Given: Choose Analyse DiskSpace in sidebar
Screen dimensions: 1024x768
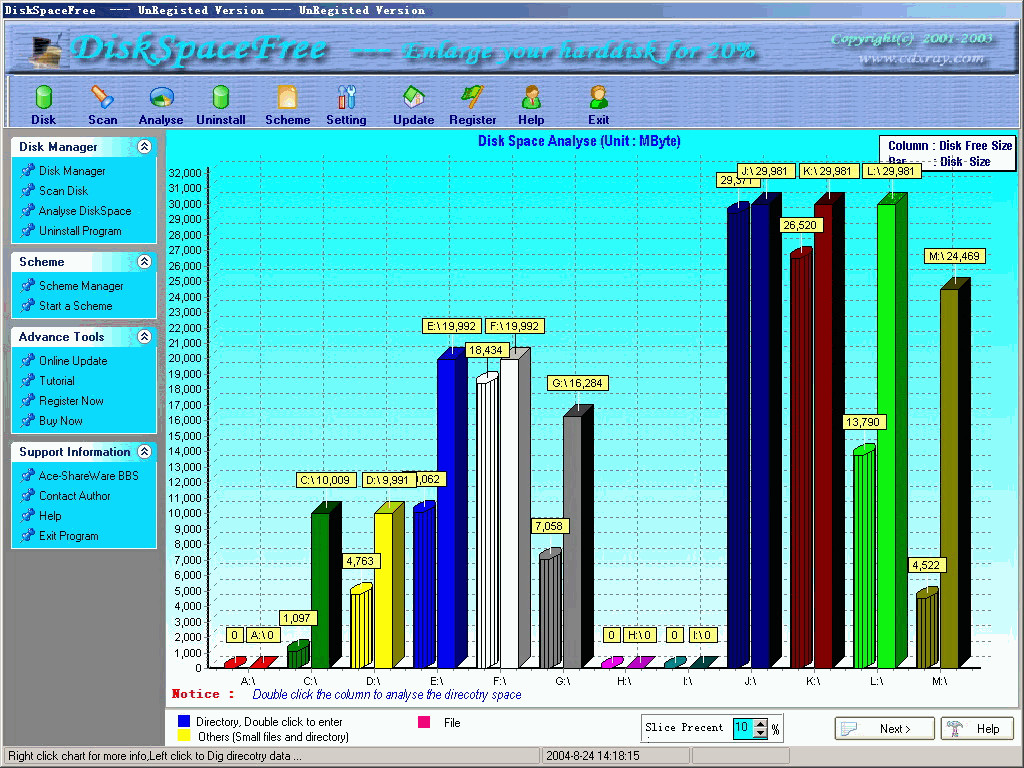Looking at the screenshot, I should (x=85, y=211).
